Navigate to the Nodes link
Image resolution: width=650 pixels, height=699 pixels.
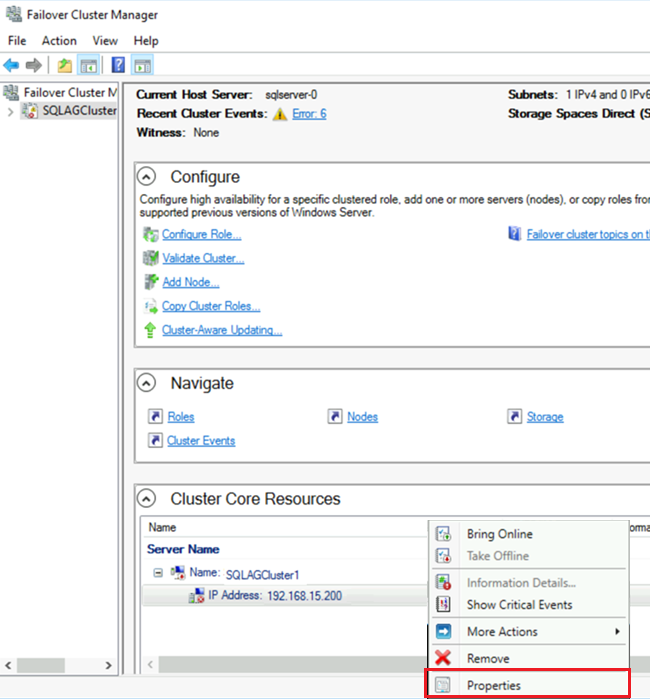click(x=362, y=417)
